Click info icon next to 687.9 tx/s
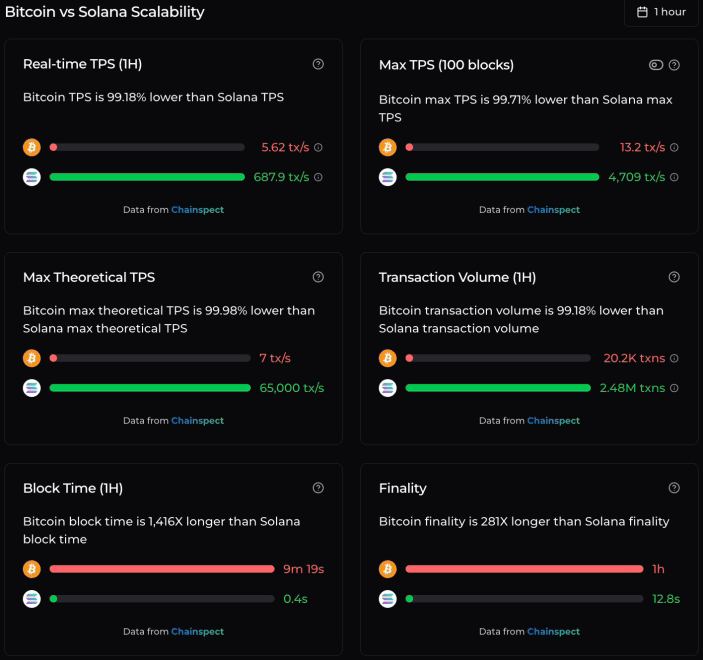The image size is (703, 660). point(318,177)
